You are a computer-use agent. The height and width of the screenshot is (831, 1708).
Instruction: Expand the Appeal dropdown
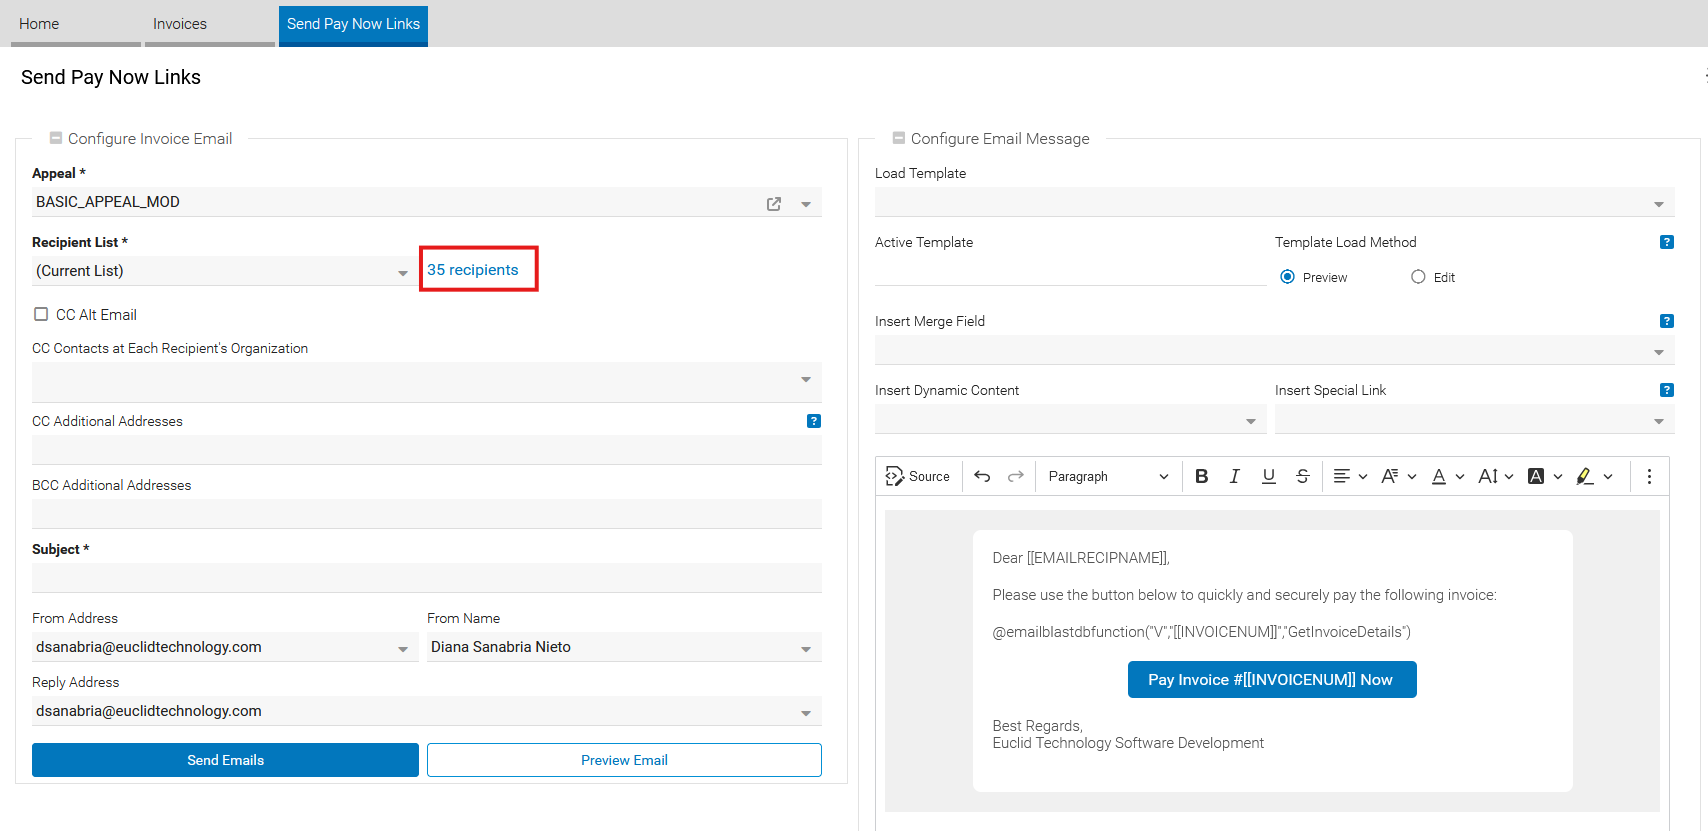click(x=806, y=204)
